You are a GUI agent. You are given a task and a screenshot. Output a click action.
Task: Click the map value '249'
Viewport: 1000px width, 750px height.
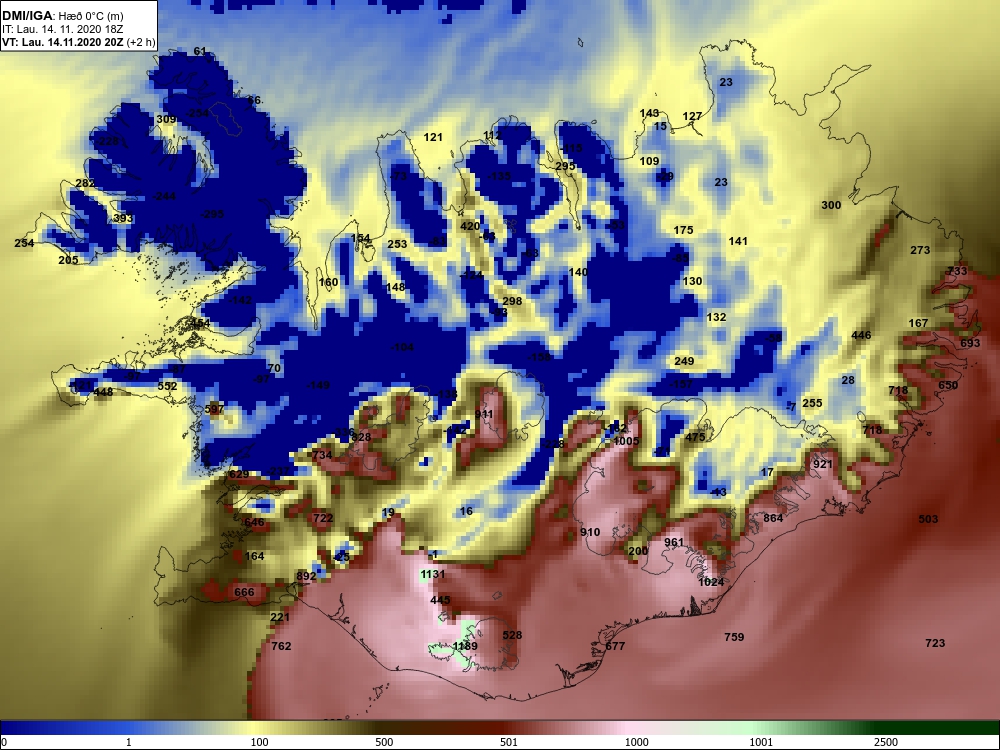pos(684,361)
